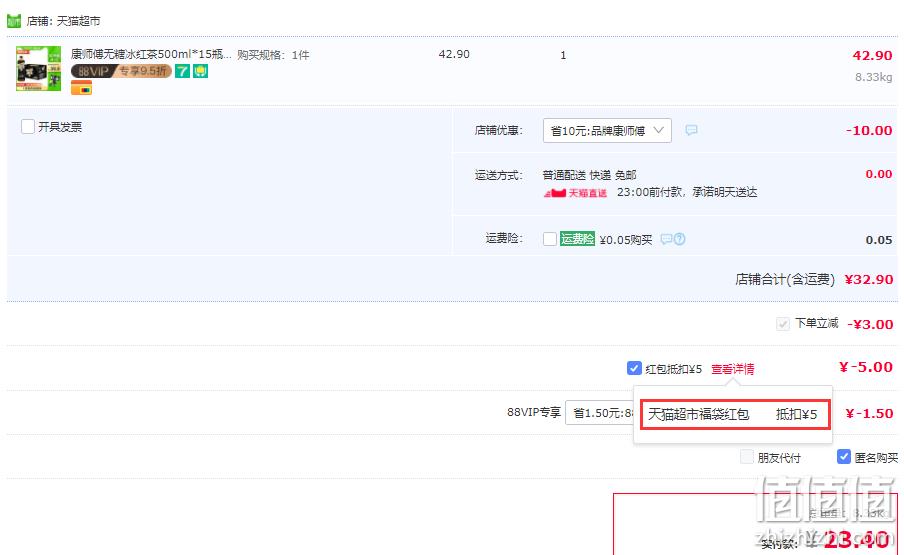Click the bold red 42.90 subtotal

[x=872, y=55]
